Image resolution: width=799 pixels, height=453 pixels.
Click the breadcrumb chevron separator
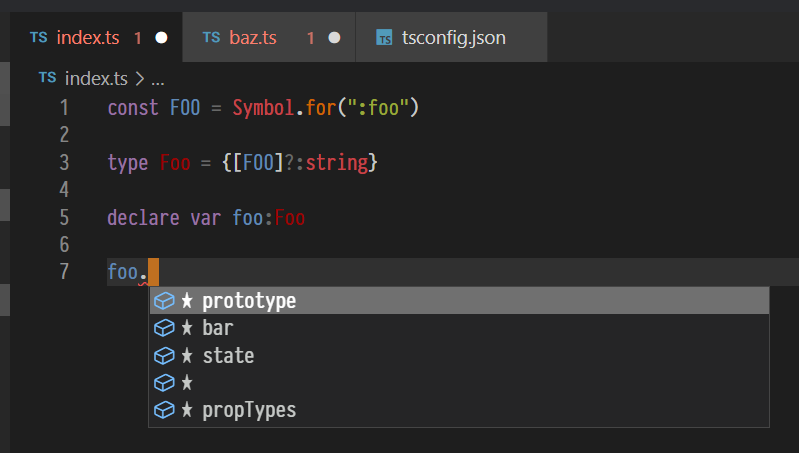click(x=140, y=78)
